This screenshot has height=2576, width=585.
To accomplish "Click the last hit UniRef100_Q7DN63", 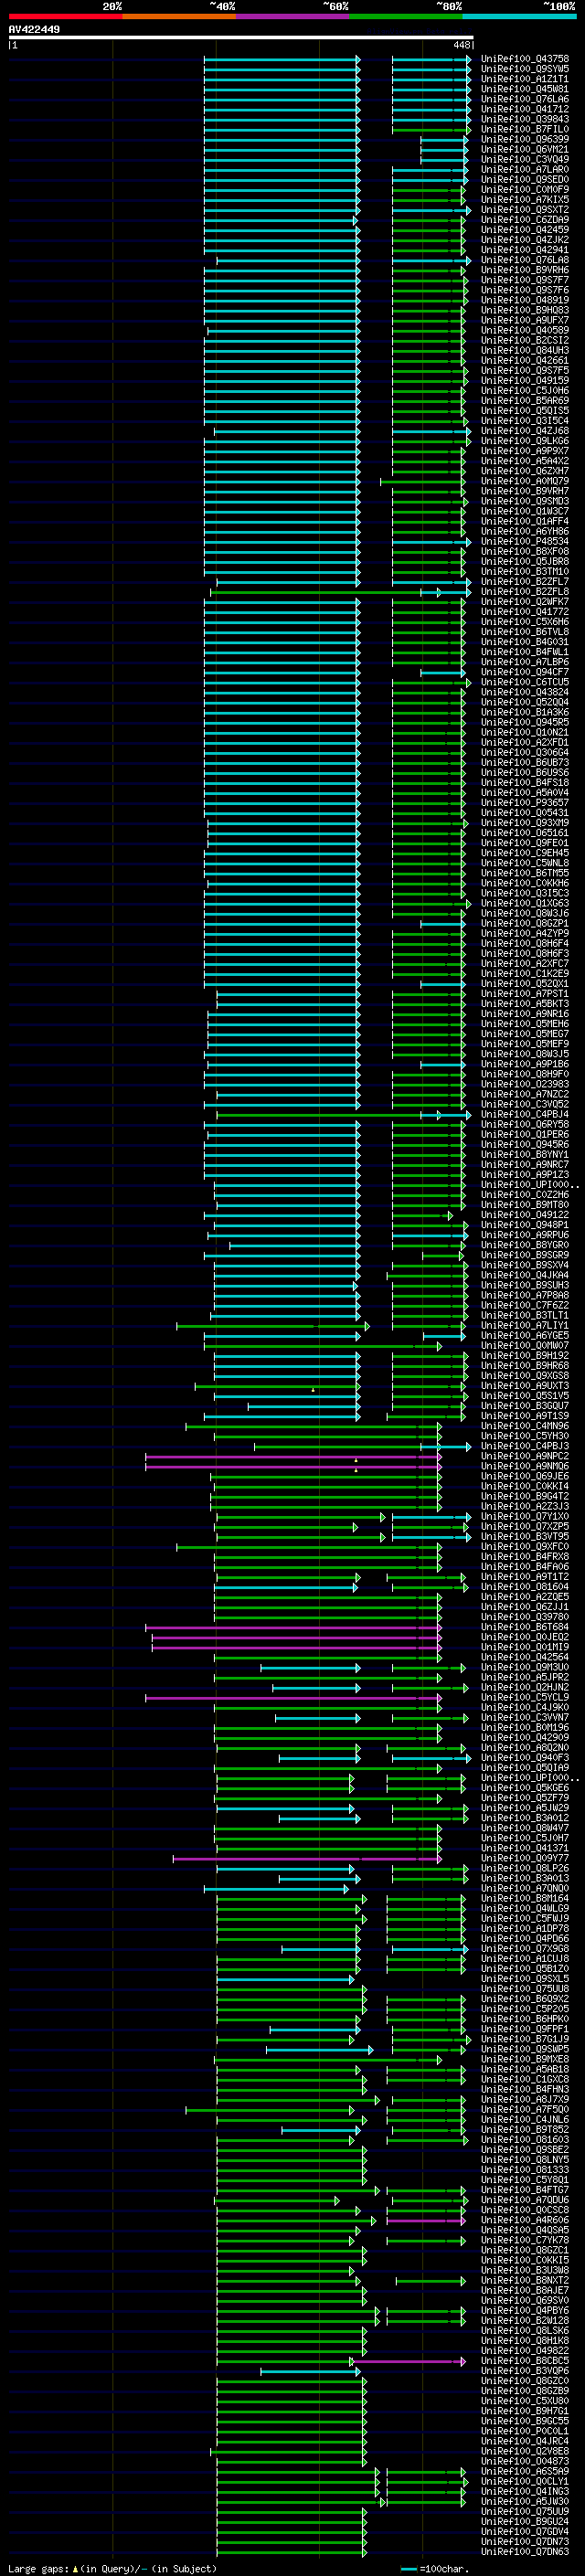I will 525,2551.
